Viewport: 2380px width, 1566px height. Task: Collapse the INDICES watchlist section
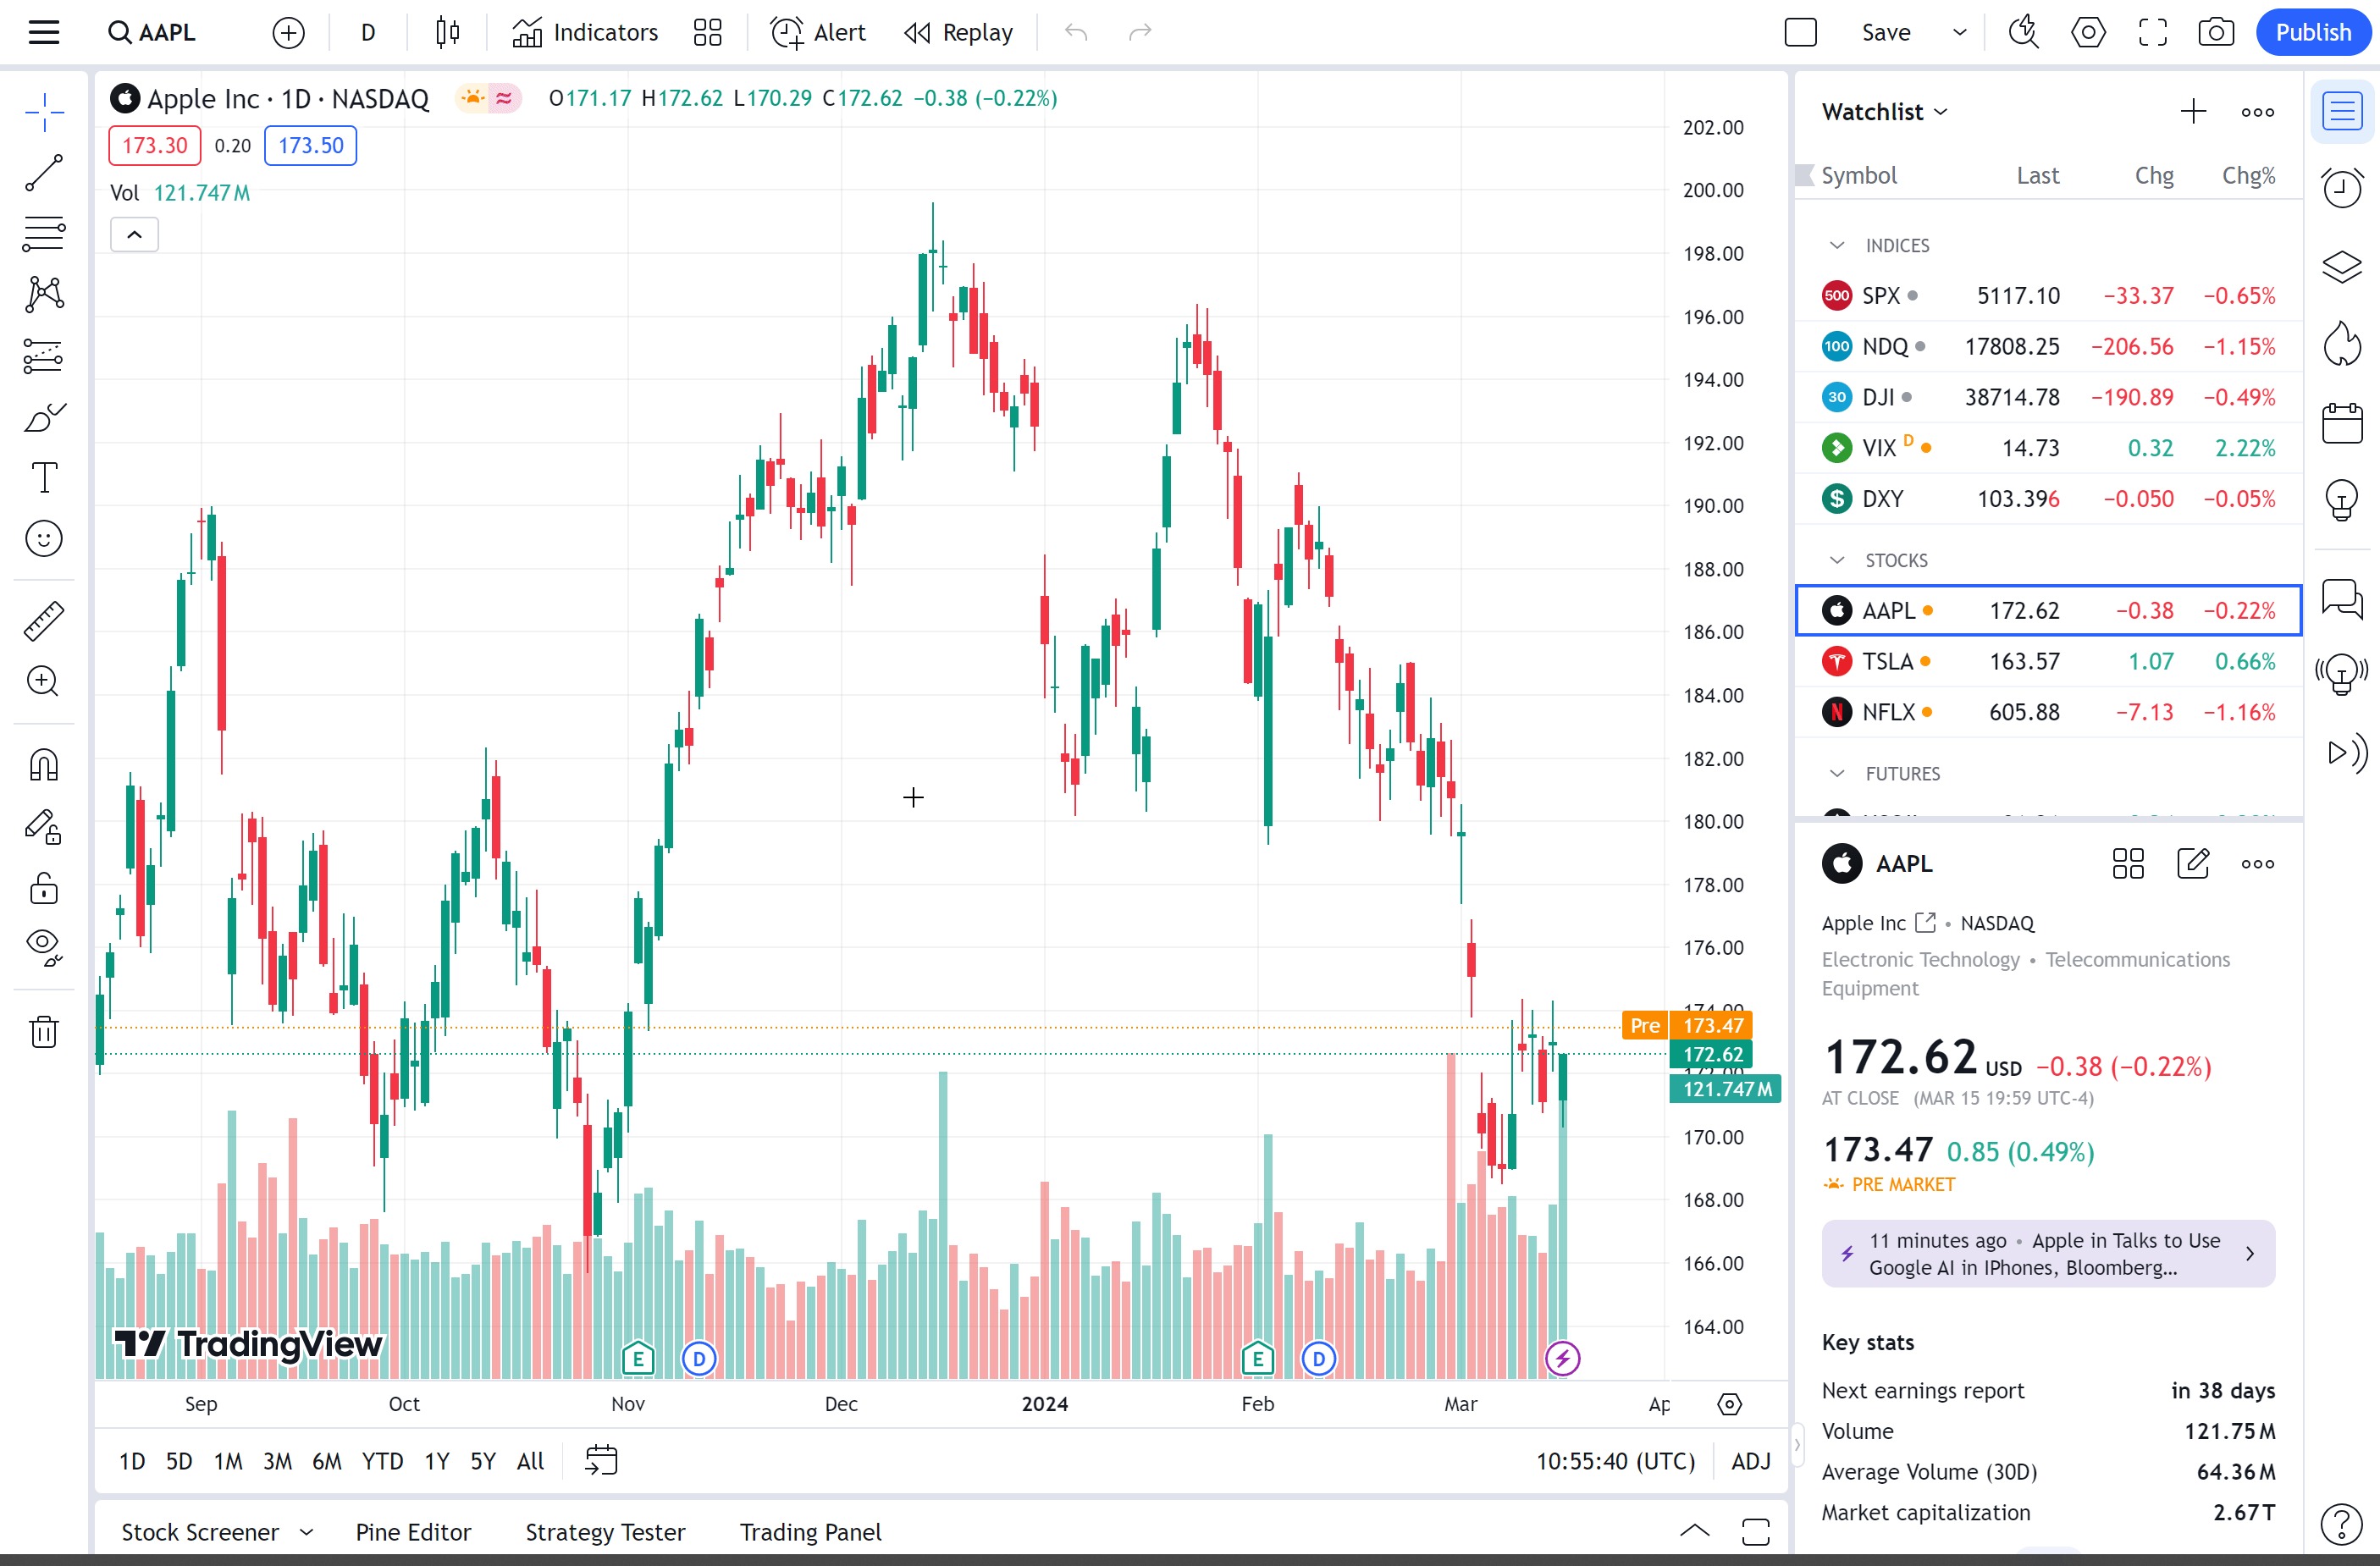[x=1836, y=246]
